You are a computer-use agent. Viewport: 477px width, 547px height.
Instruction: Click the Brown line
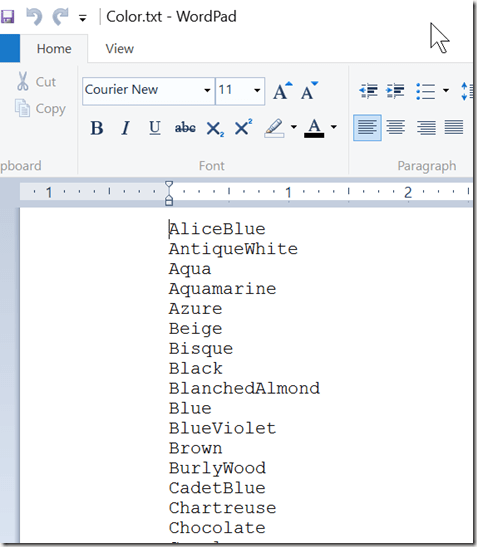195,448
